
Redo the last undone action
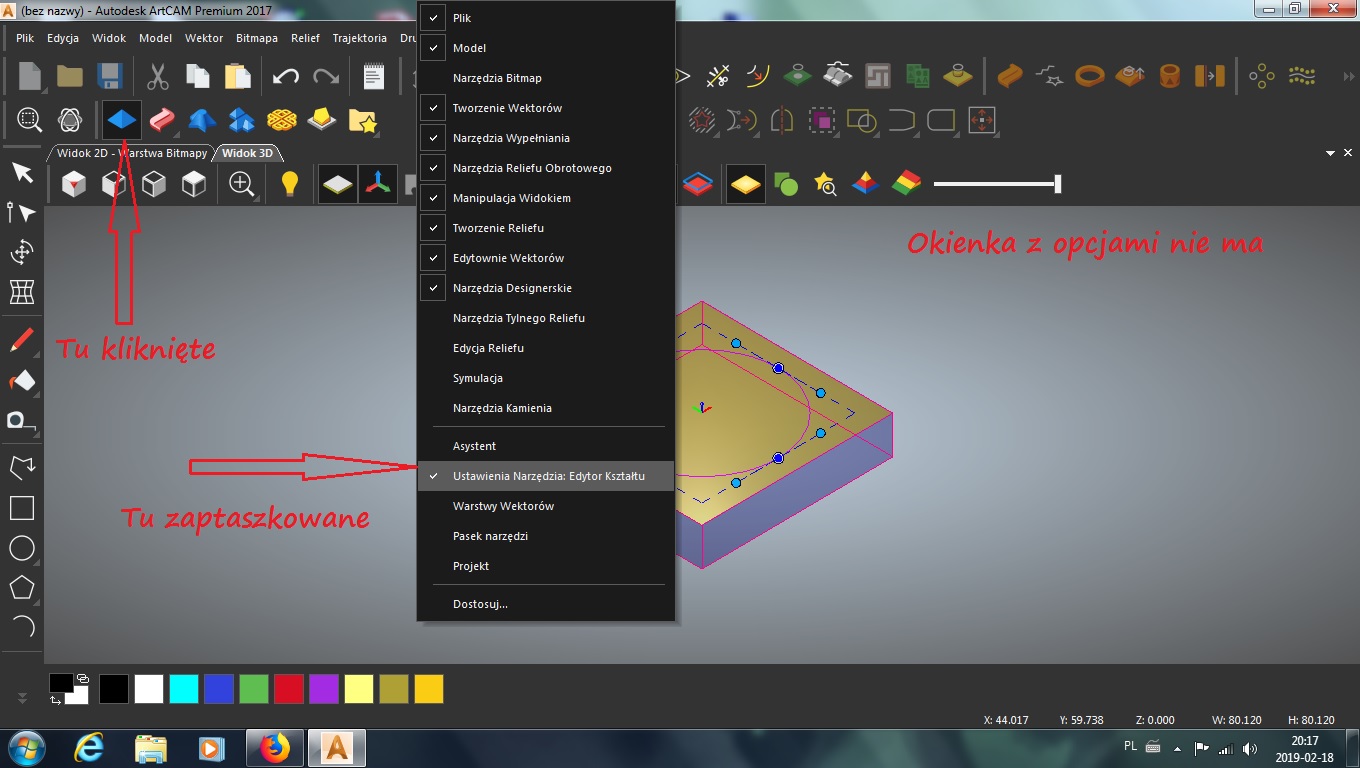point(326,76)
